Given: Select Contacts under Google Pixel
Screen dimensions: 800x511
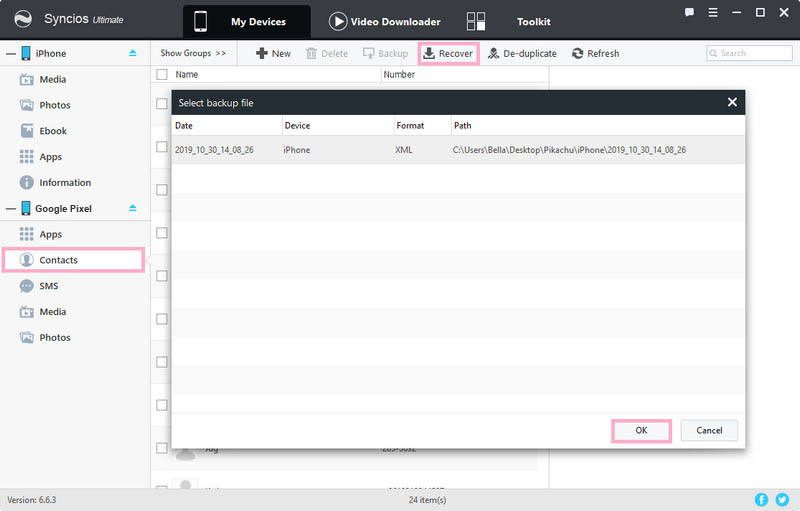Looking at the screenshot, I should (73, 260).
